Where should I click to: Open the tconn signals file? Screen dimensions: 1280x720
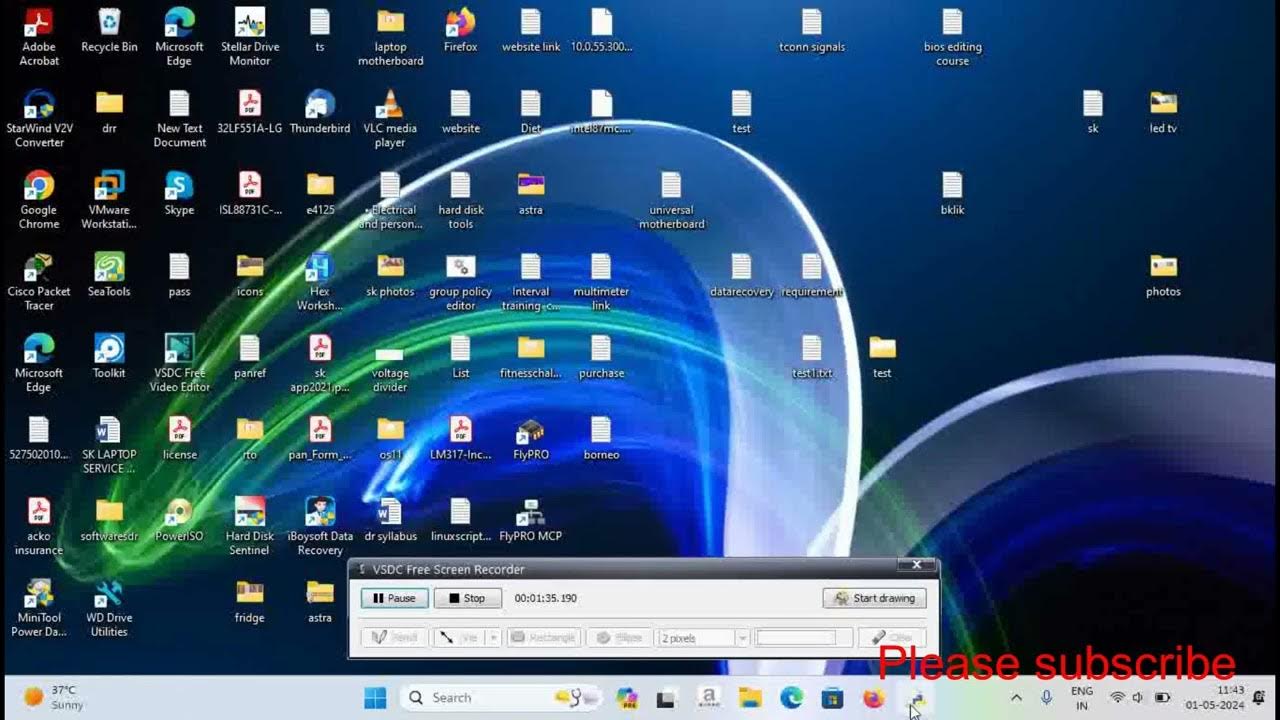812,30
